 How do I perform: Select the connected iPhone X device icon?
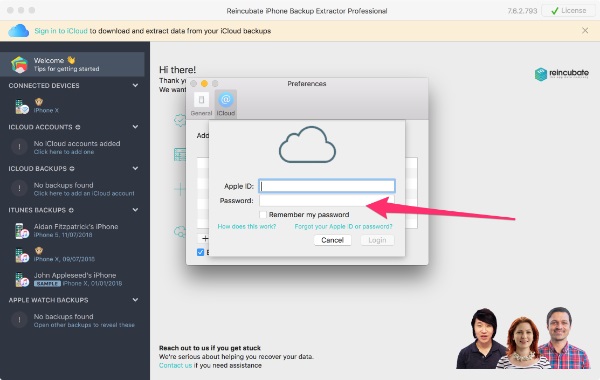click(22, 106)
